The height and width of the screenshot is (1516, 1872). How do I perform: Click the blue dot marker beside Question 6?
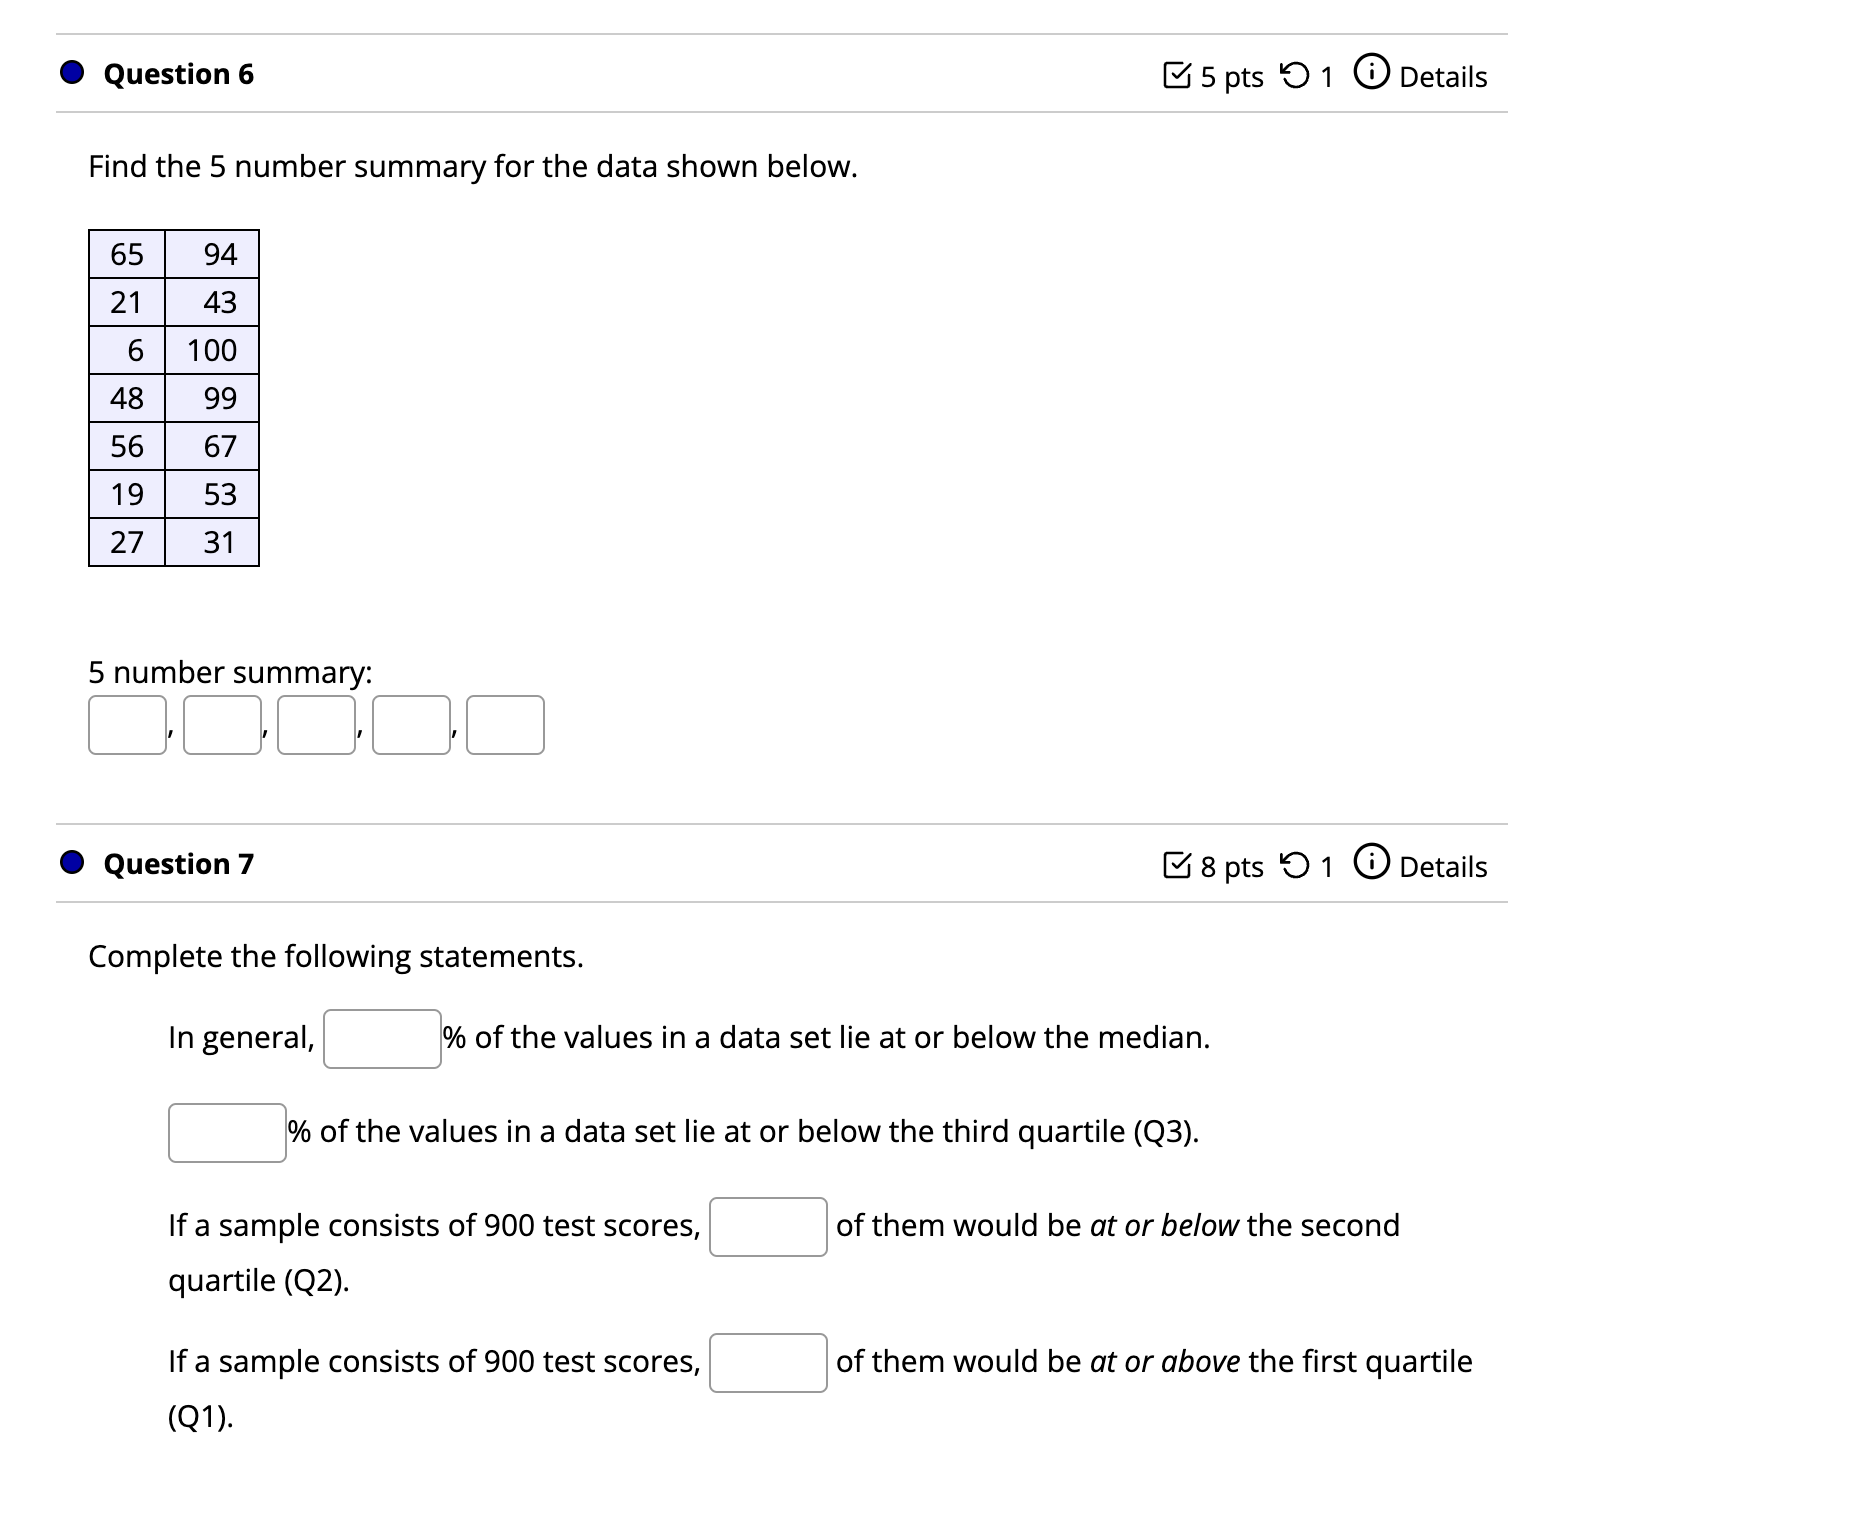click(x=72, y=72)
